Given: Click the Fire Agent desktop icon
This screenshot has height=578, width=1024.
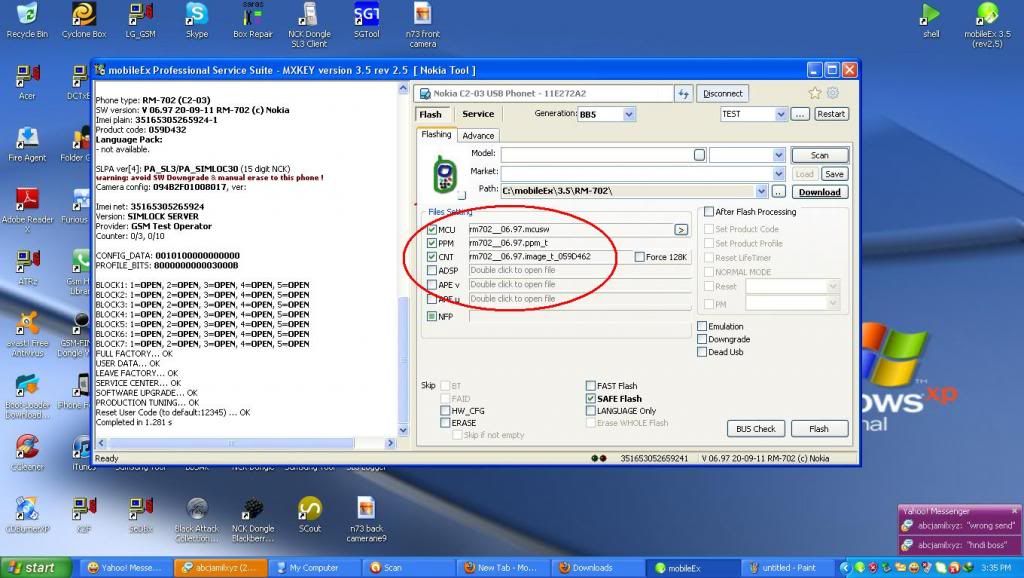Looking at the screenshot, I should click(27, 144).
